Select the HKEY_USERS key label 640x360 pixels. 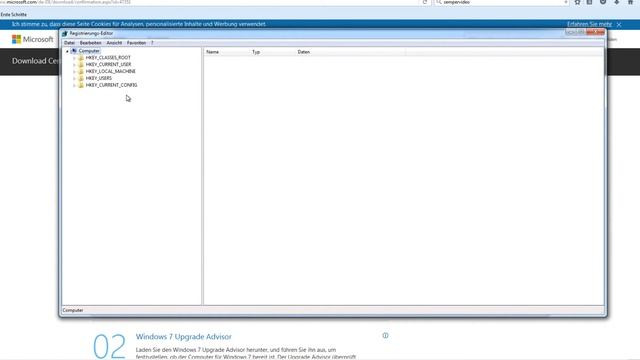coord(99,78)
